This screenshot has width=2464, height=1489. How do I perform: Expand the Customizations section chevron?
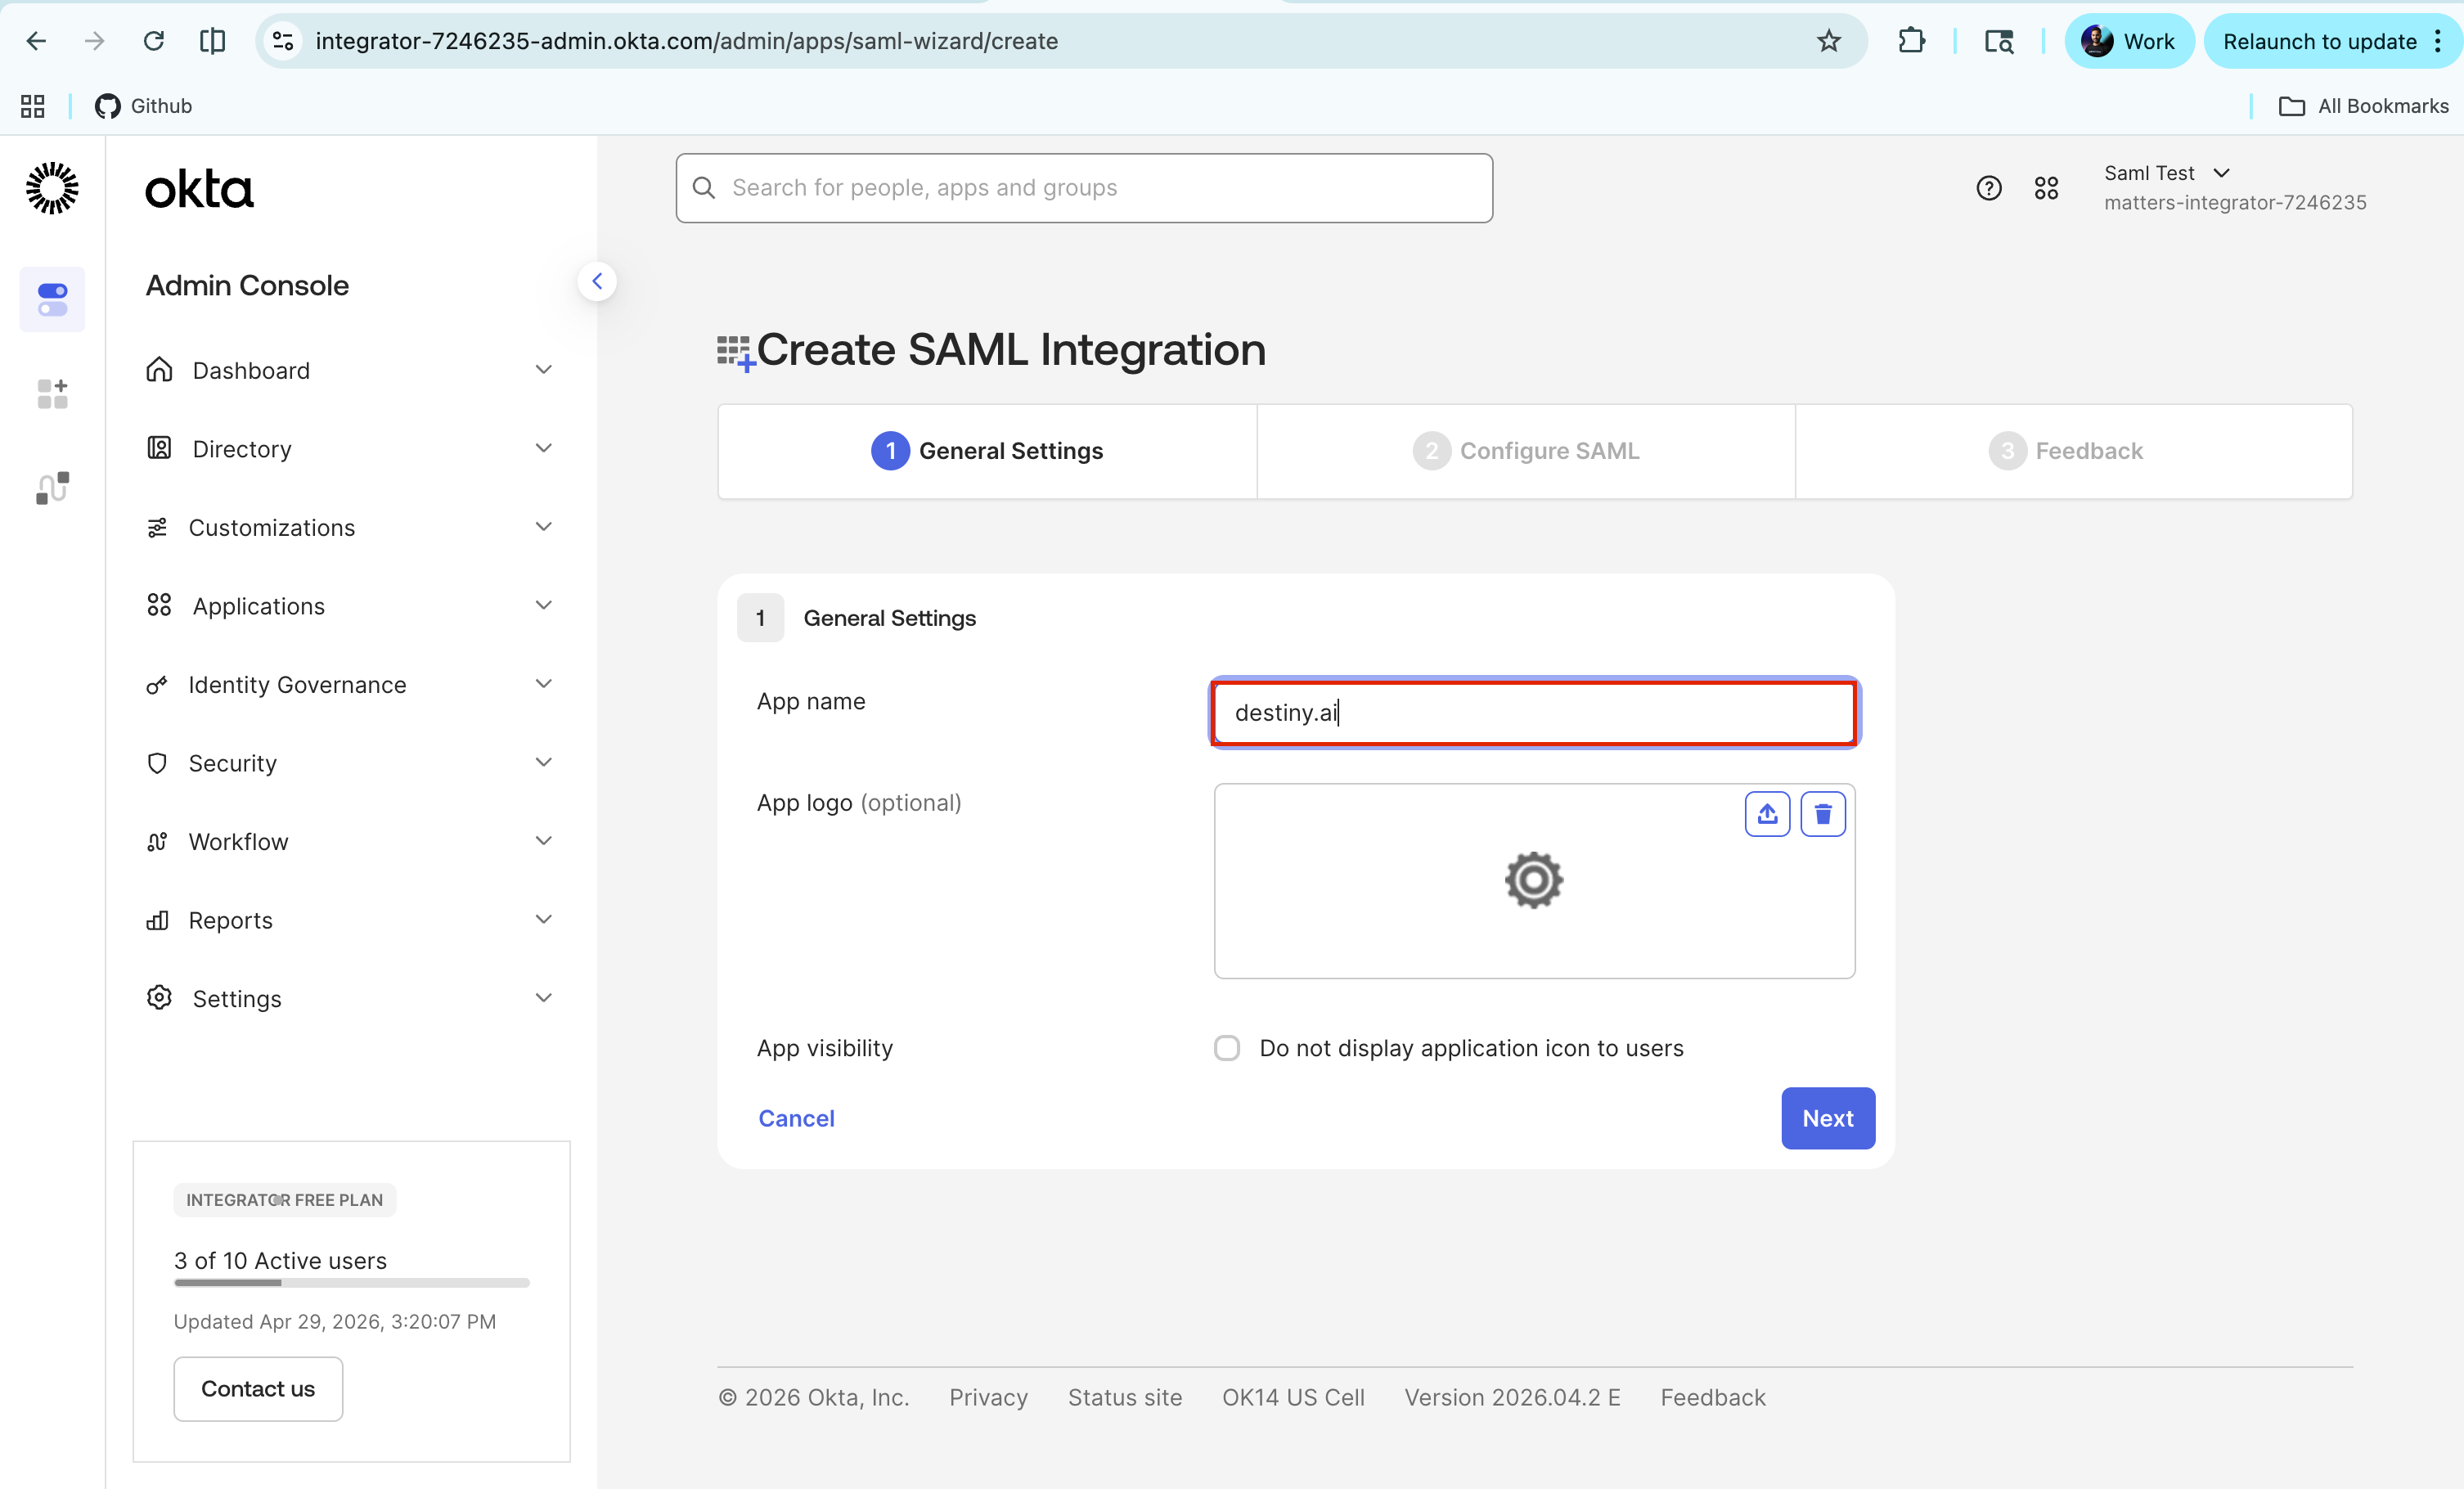[543, 527]
